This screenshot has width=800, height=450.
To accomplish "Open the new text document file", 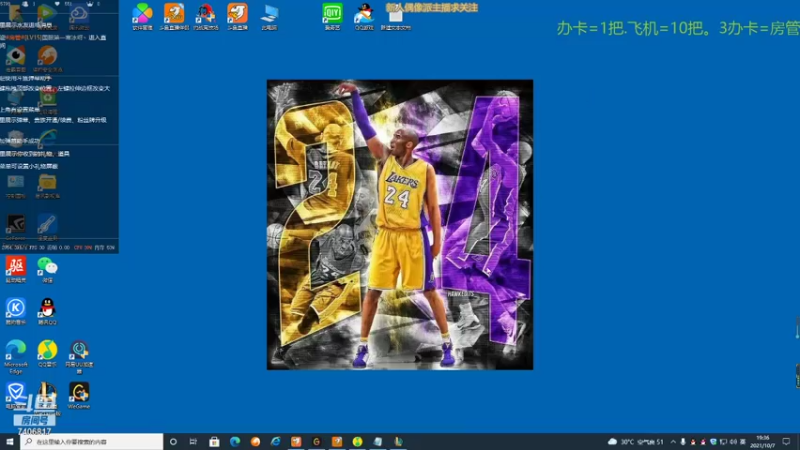I will [x=395, y=19].
